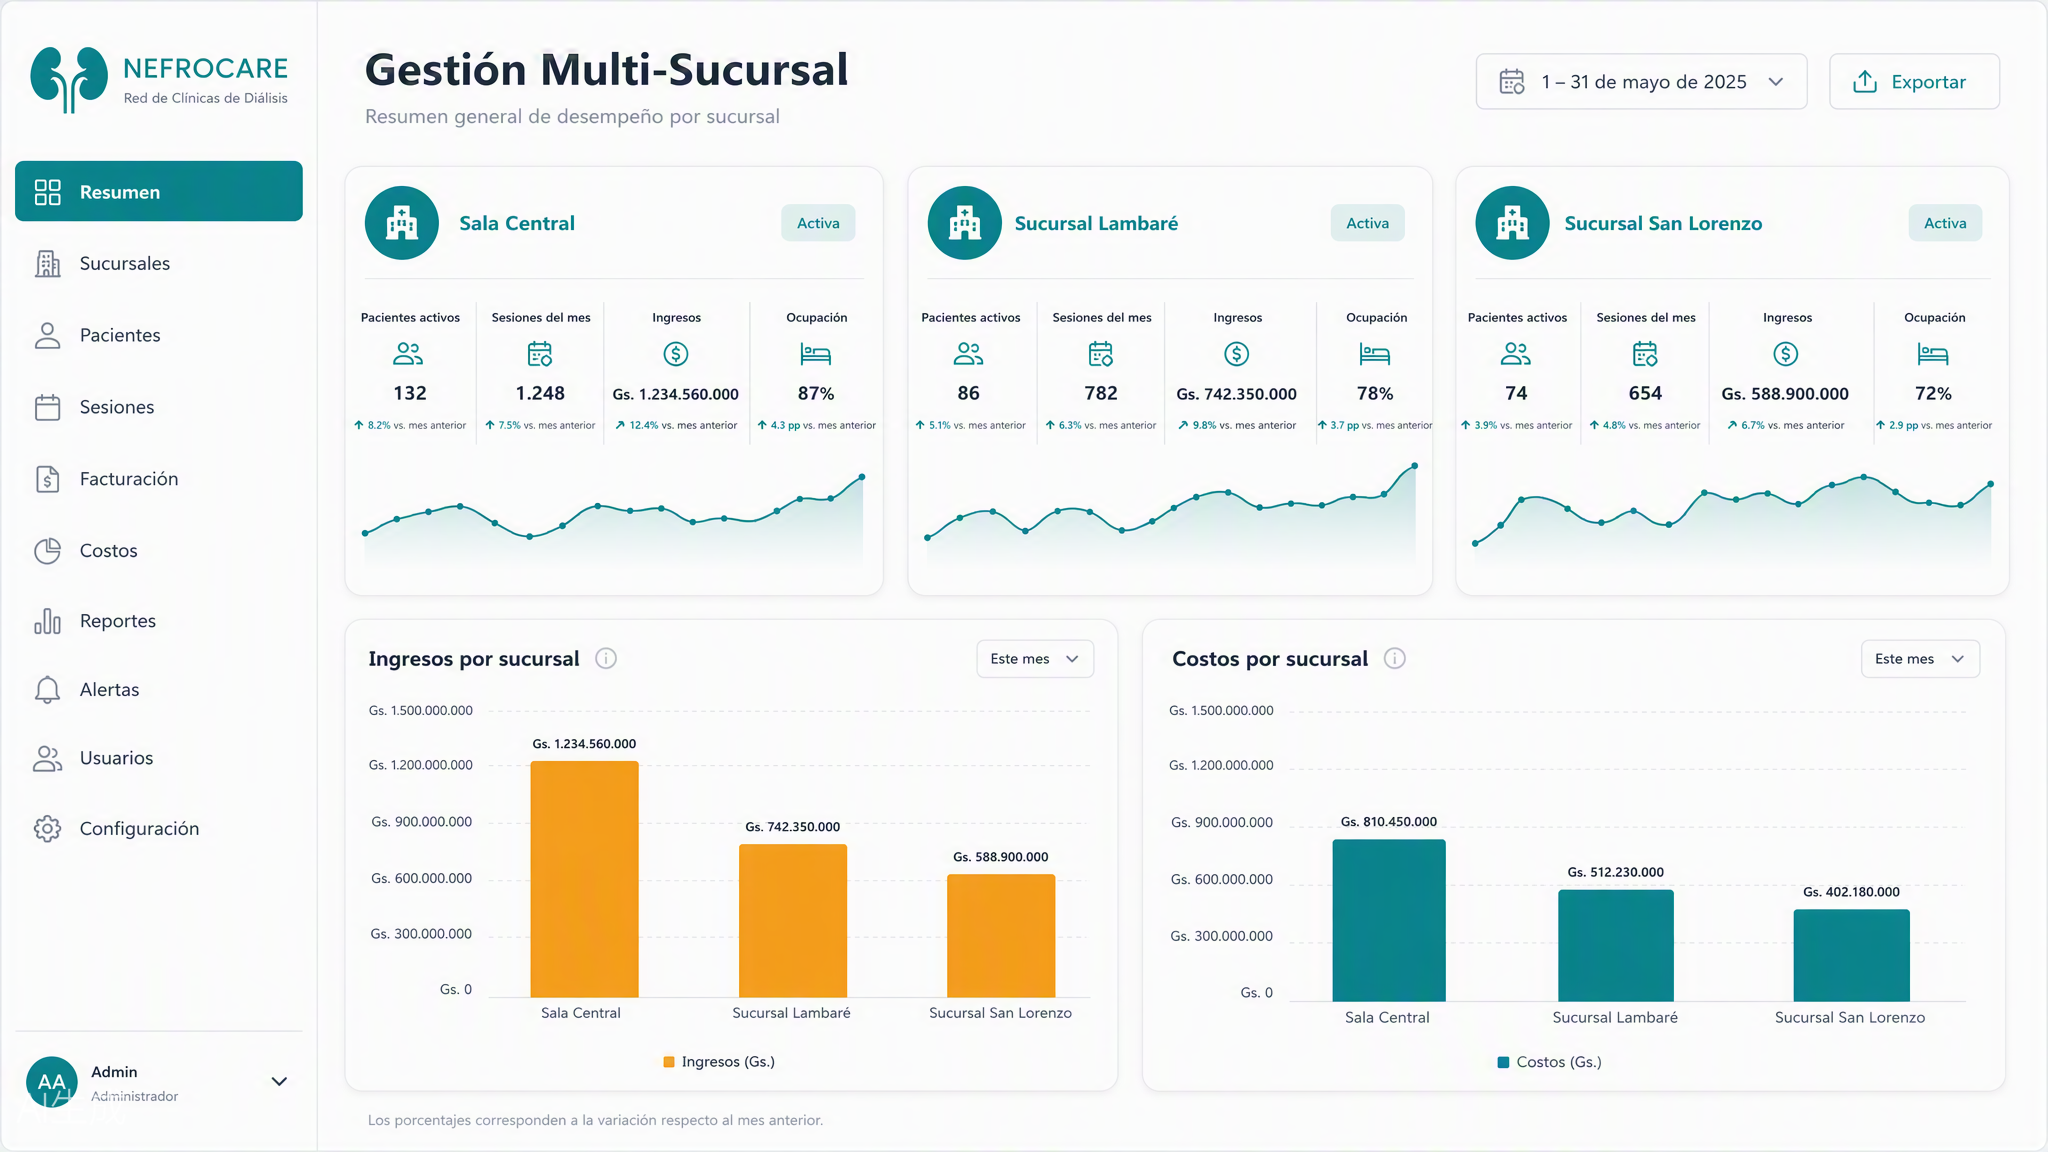Screen dimensions: 2048x1152
Task: Expand Este mes dropdown in Ingresos chart
Action: click(x=1035, y=659)
